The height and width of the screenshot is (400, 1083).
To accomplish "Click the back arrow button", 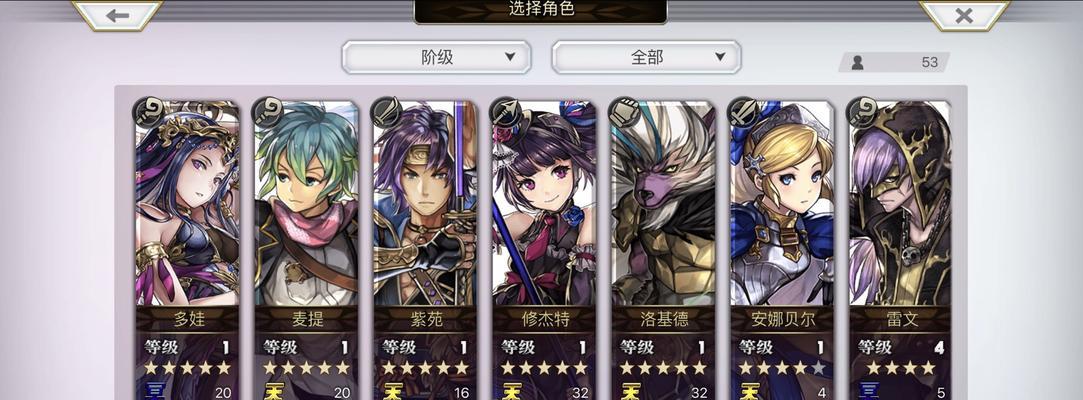I will click(117, 15).
